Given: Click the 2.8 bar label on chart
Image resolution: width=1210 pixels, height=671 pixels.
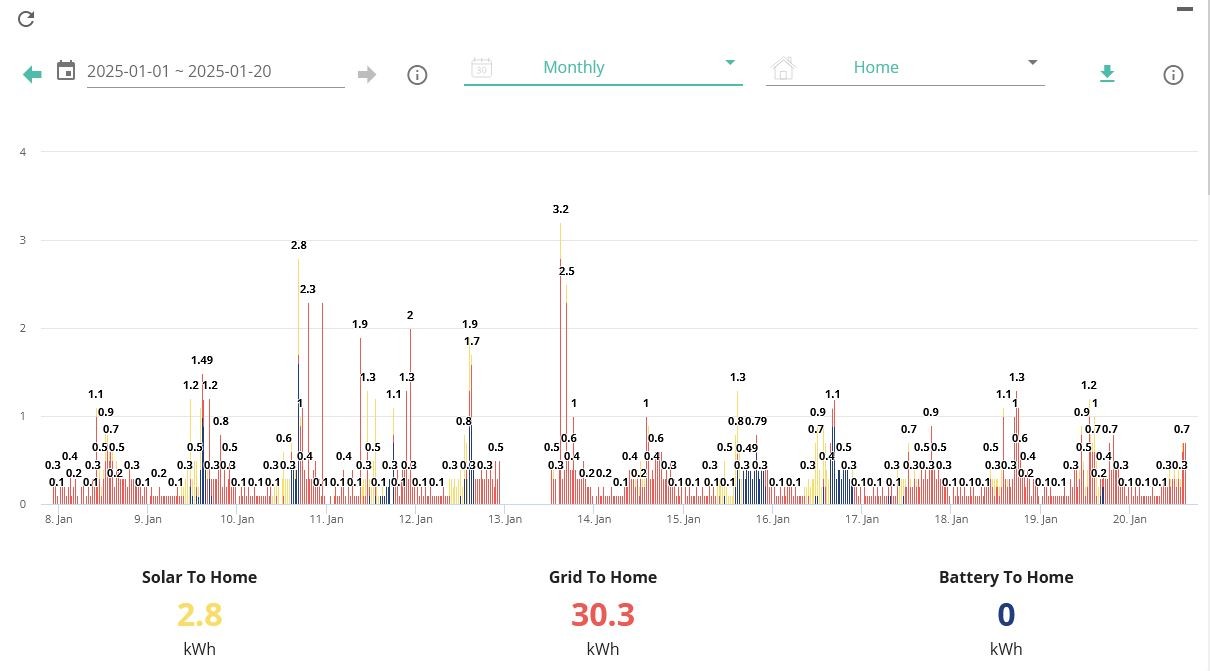Looking at the screenshot, I should 299,245.
